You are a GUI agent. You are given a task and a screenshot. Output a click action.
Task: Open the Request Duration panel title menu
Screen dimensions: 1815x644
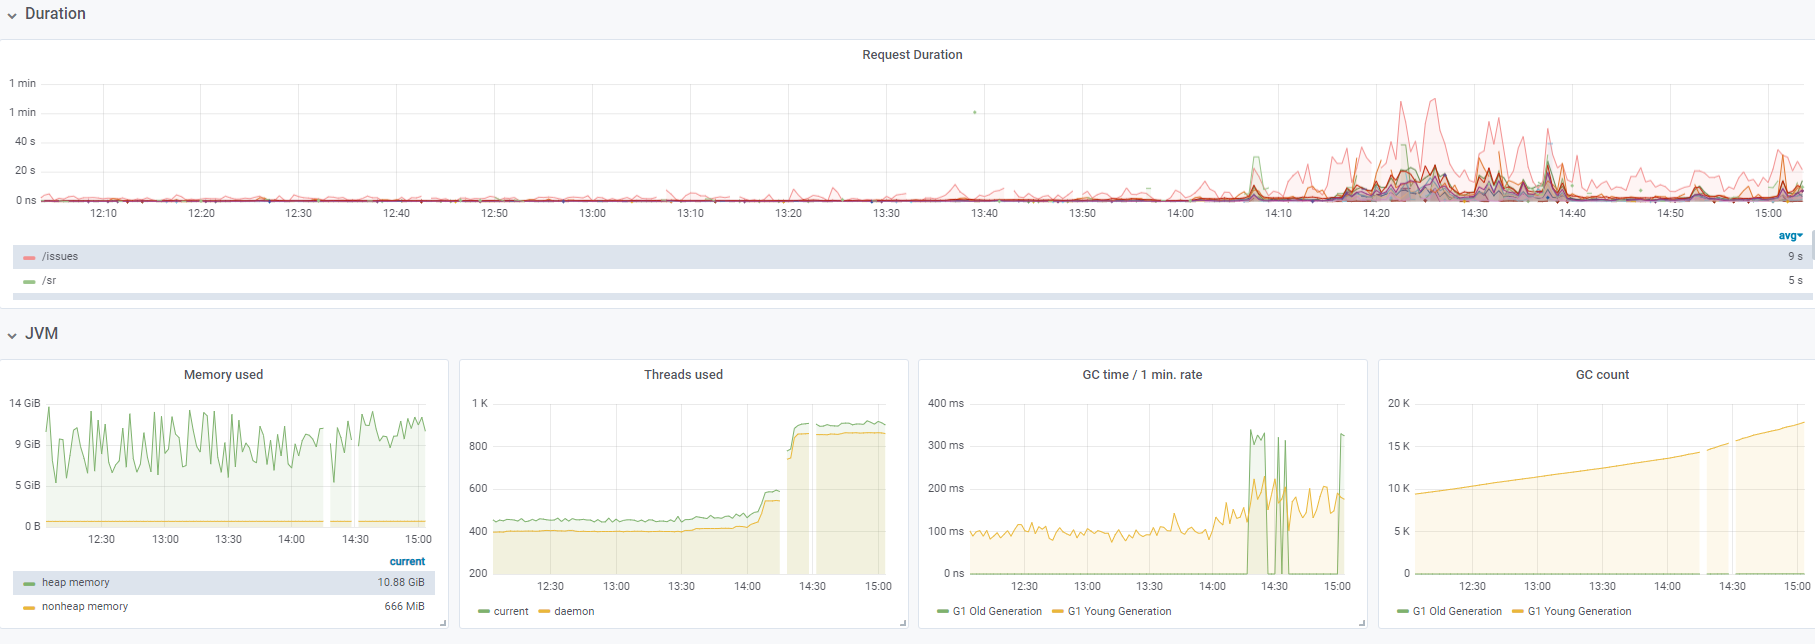pos(912,55)
